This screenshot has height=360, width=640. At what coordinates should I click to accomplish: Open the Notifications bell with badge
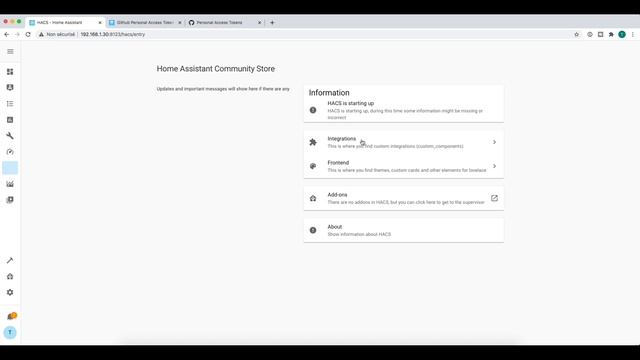[x=11, y=316]
